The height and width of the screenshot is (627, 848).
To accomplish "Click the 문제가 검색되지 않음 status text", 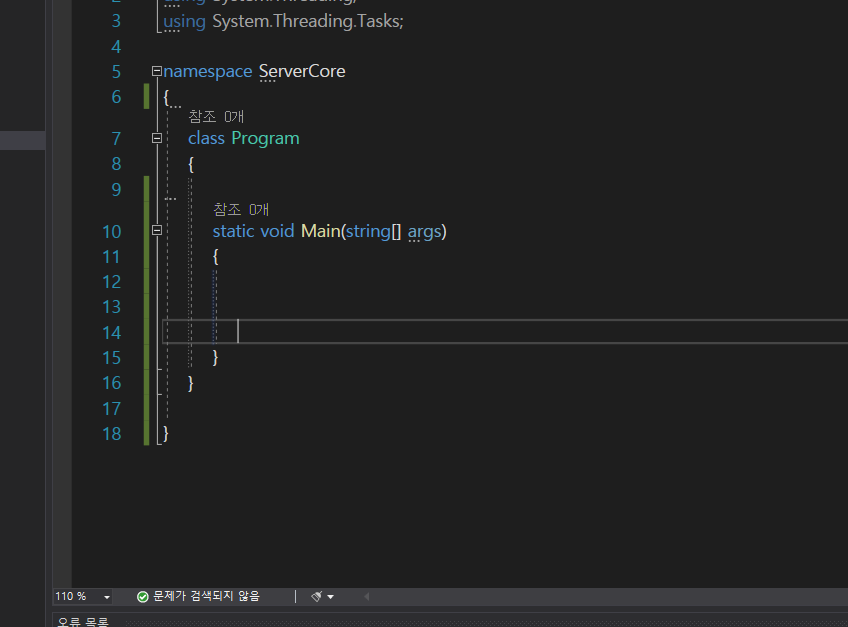I will point(207,596).
